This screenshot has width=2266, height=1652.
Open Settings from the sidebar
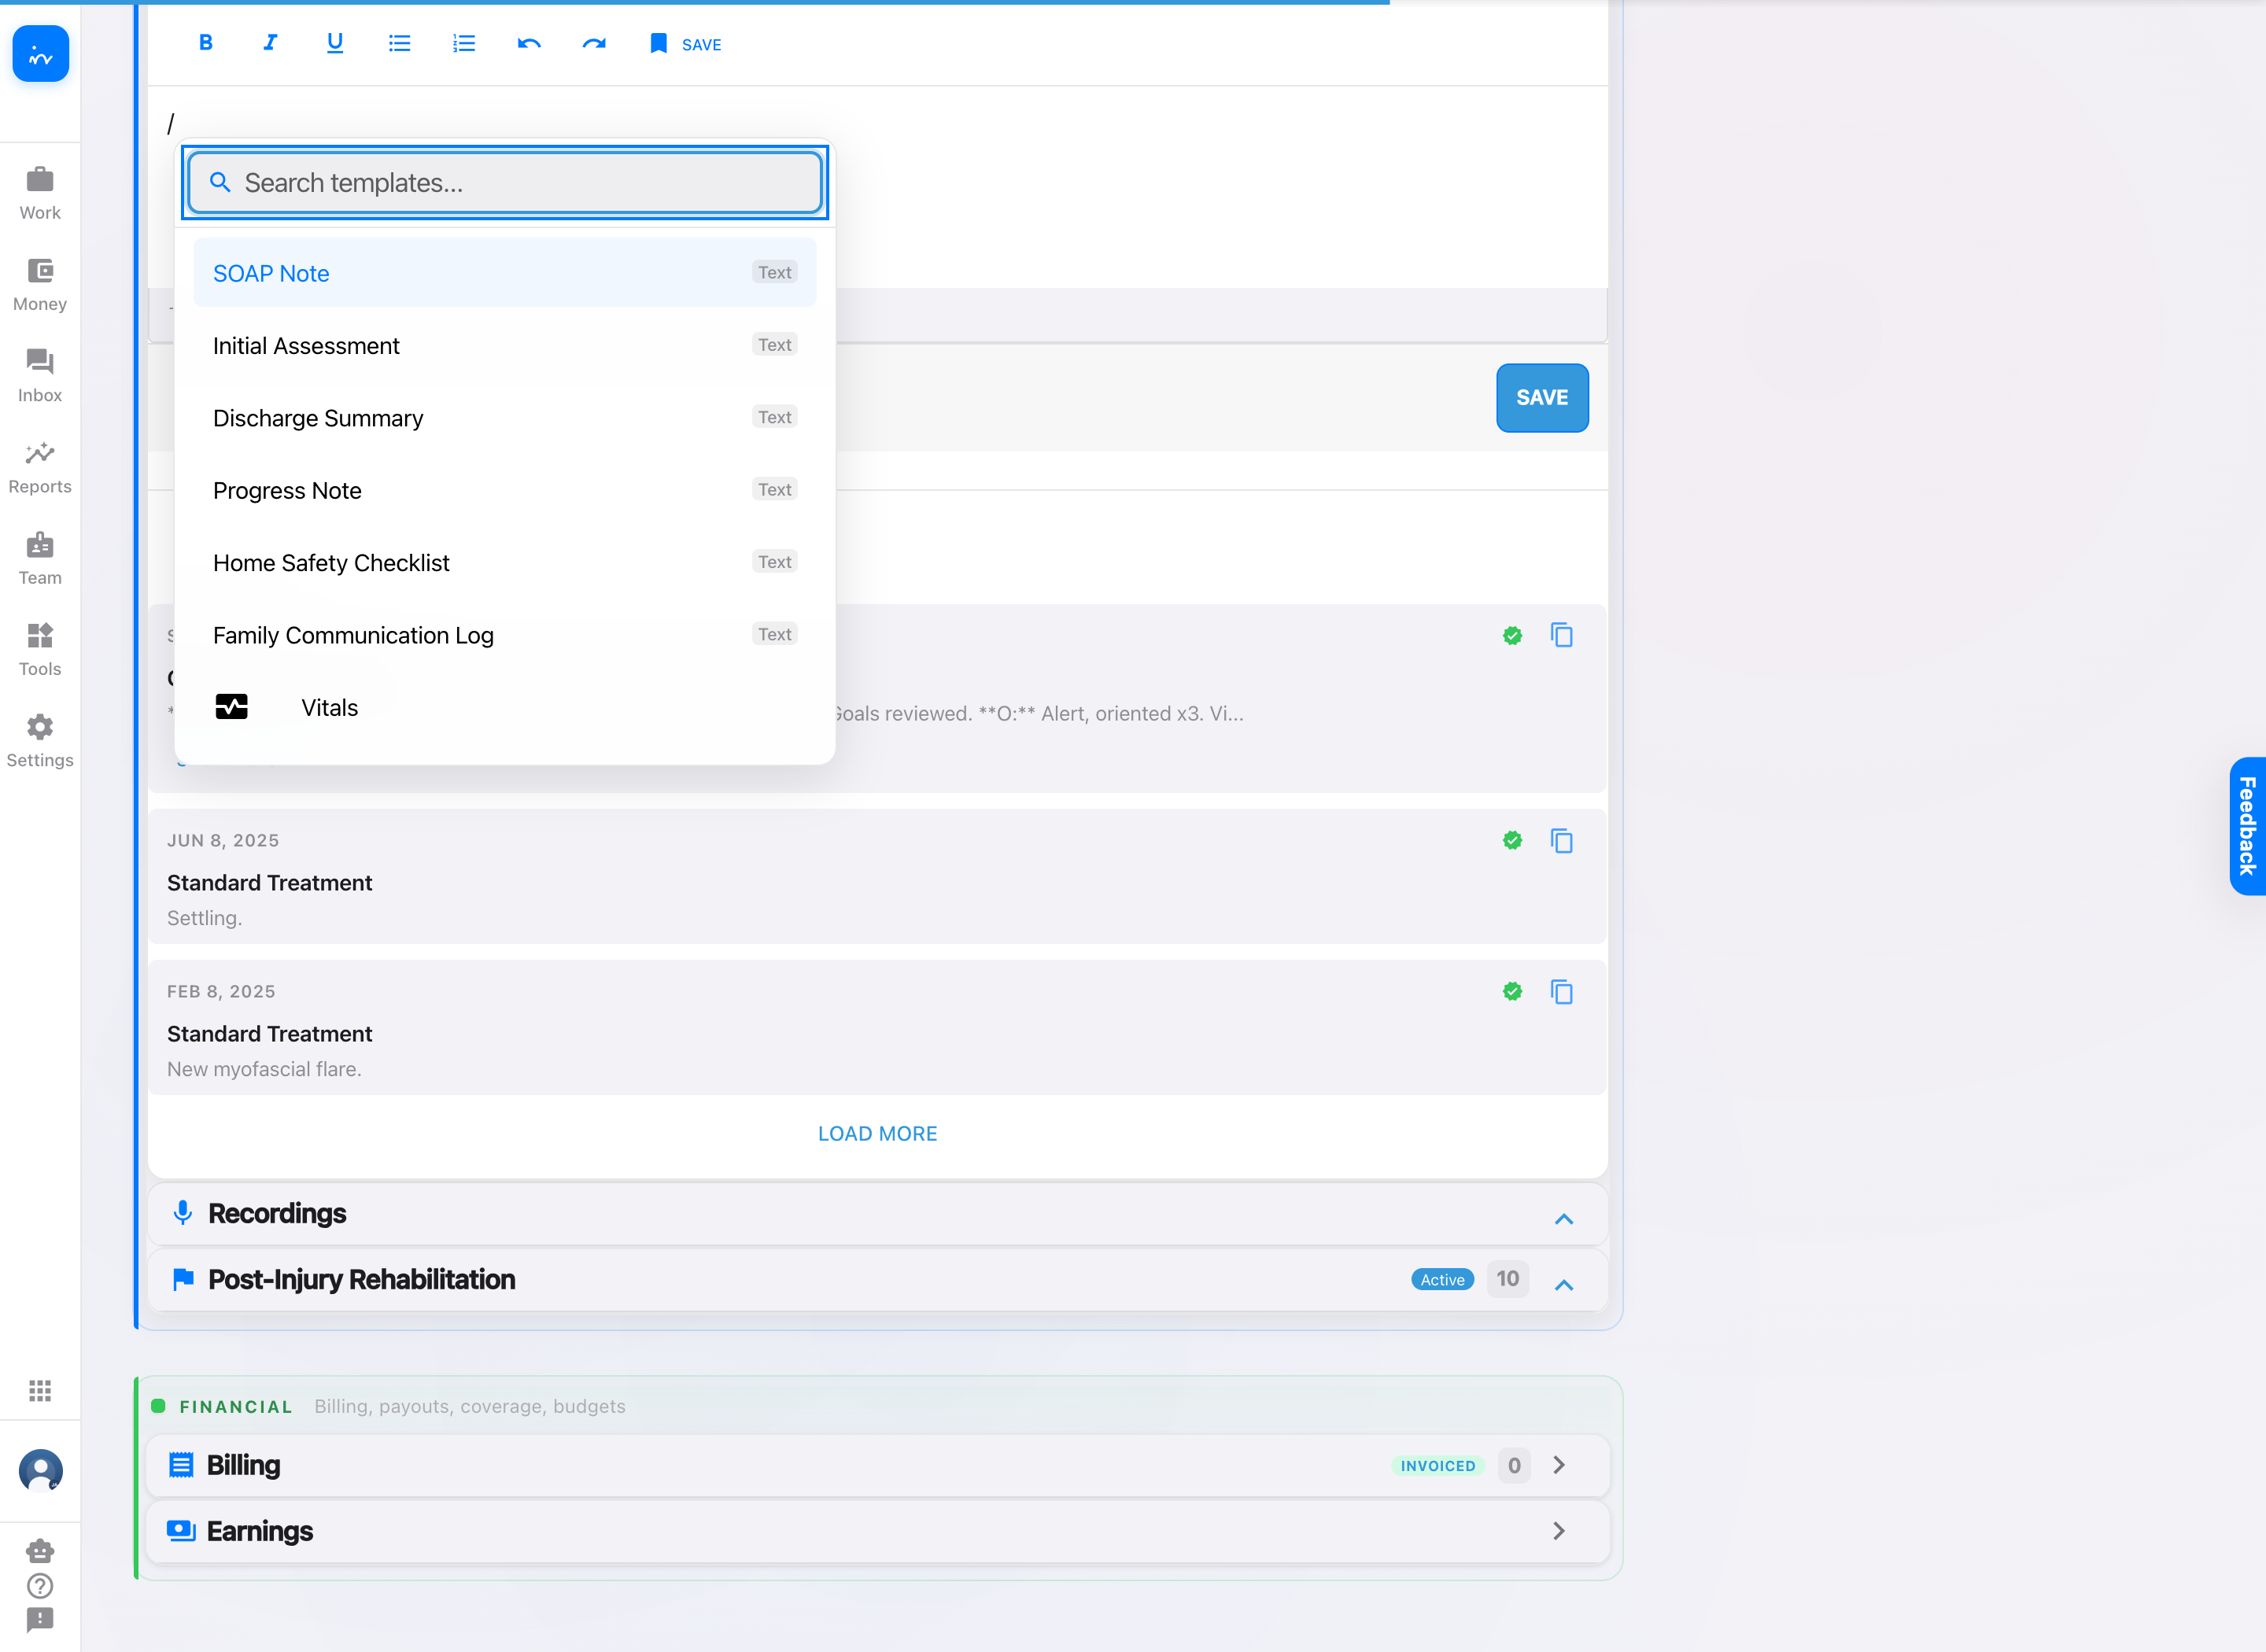point(40,741)
